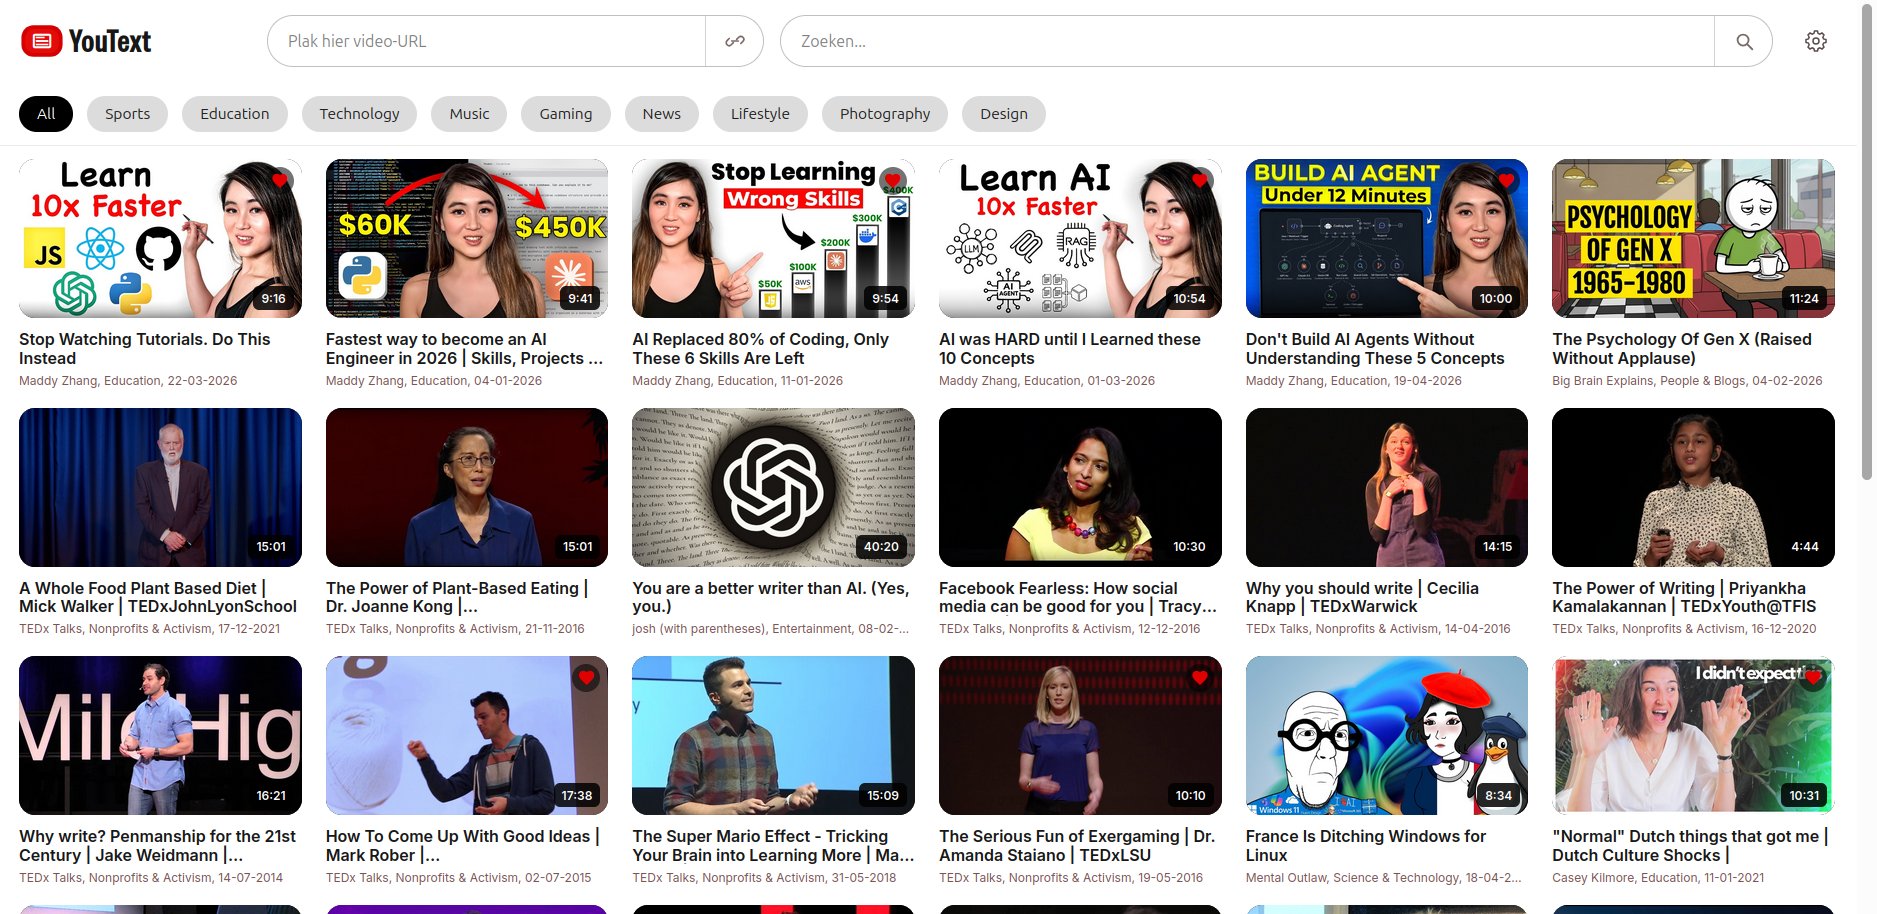This screenshot has width=1877, height=914.
Task: Switch to the Technology category
Action: 359,114
